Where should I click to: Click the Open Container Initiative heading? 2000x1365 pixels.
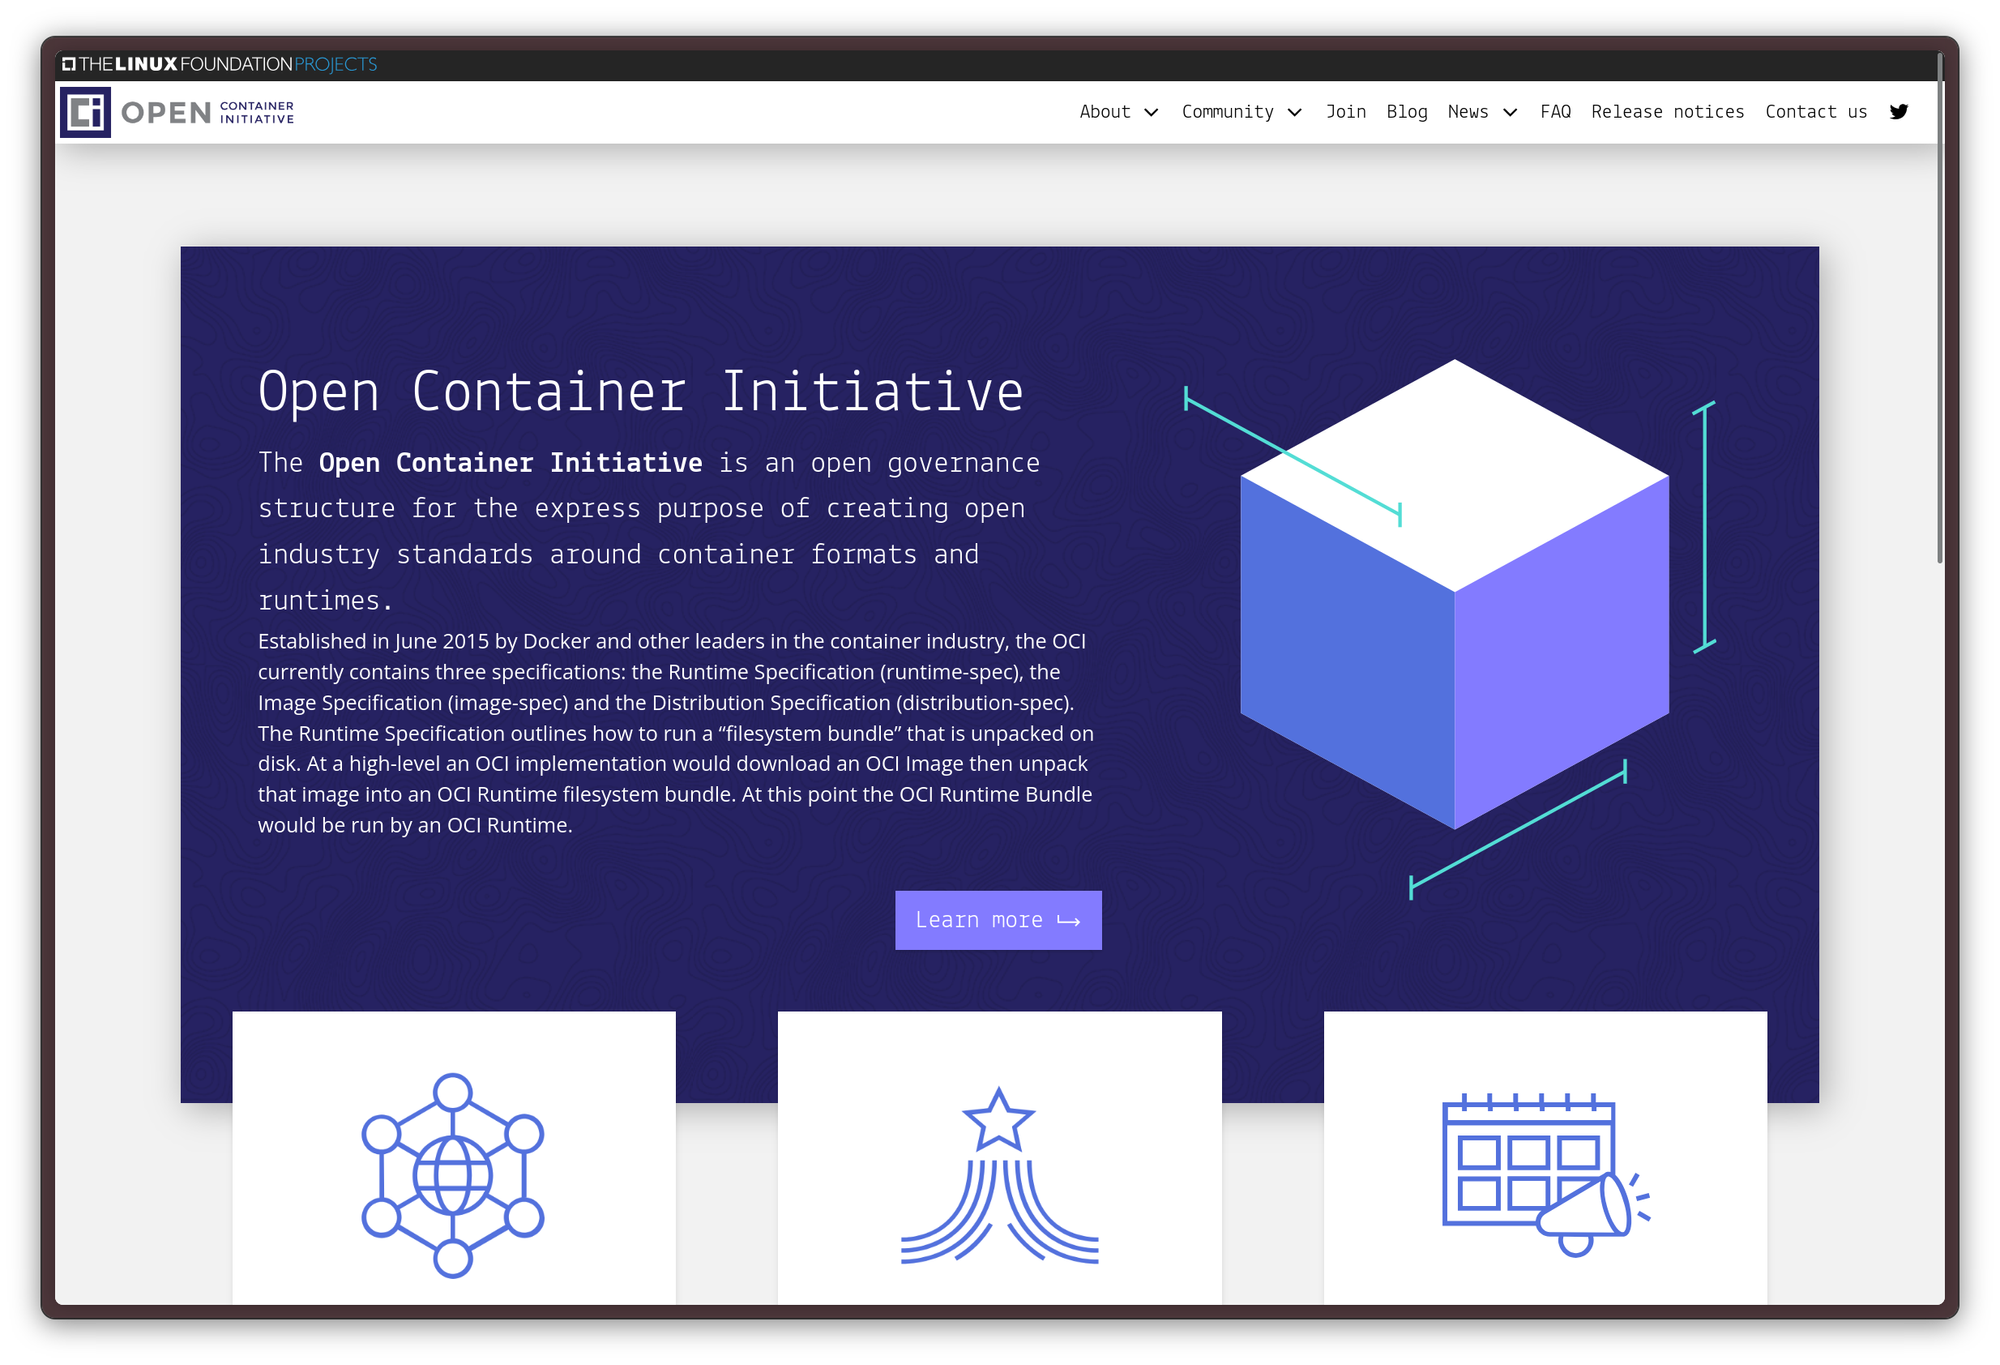coord(641,391)
